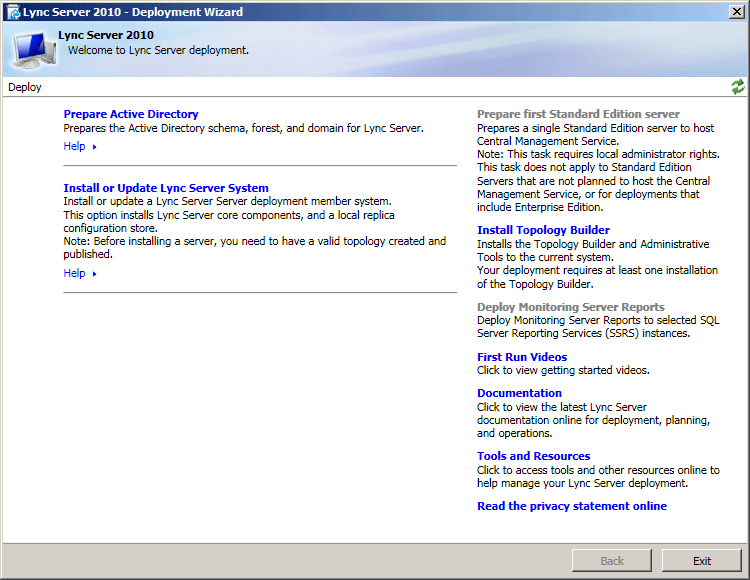Click the Deployment Wizard title bar icon
Image resolution: width=750 pixels, height=580 pixels.
14,12
